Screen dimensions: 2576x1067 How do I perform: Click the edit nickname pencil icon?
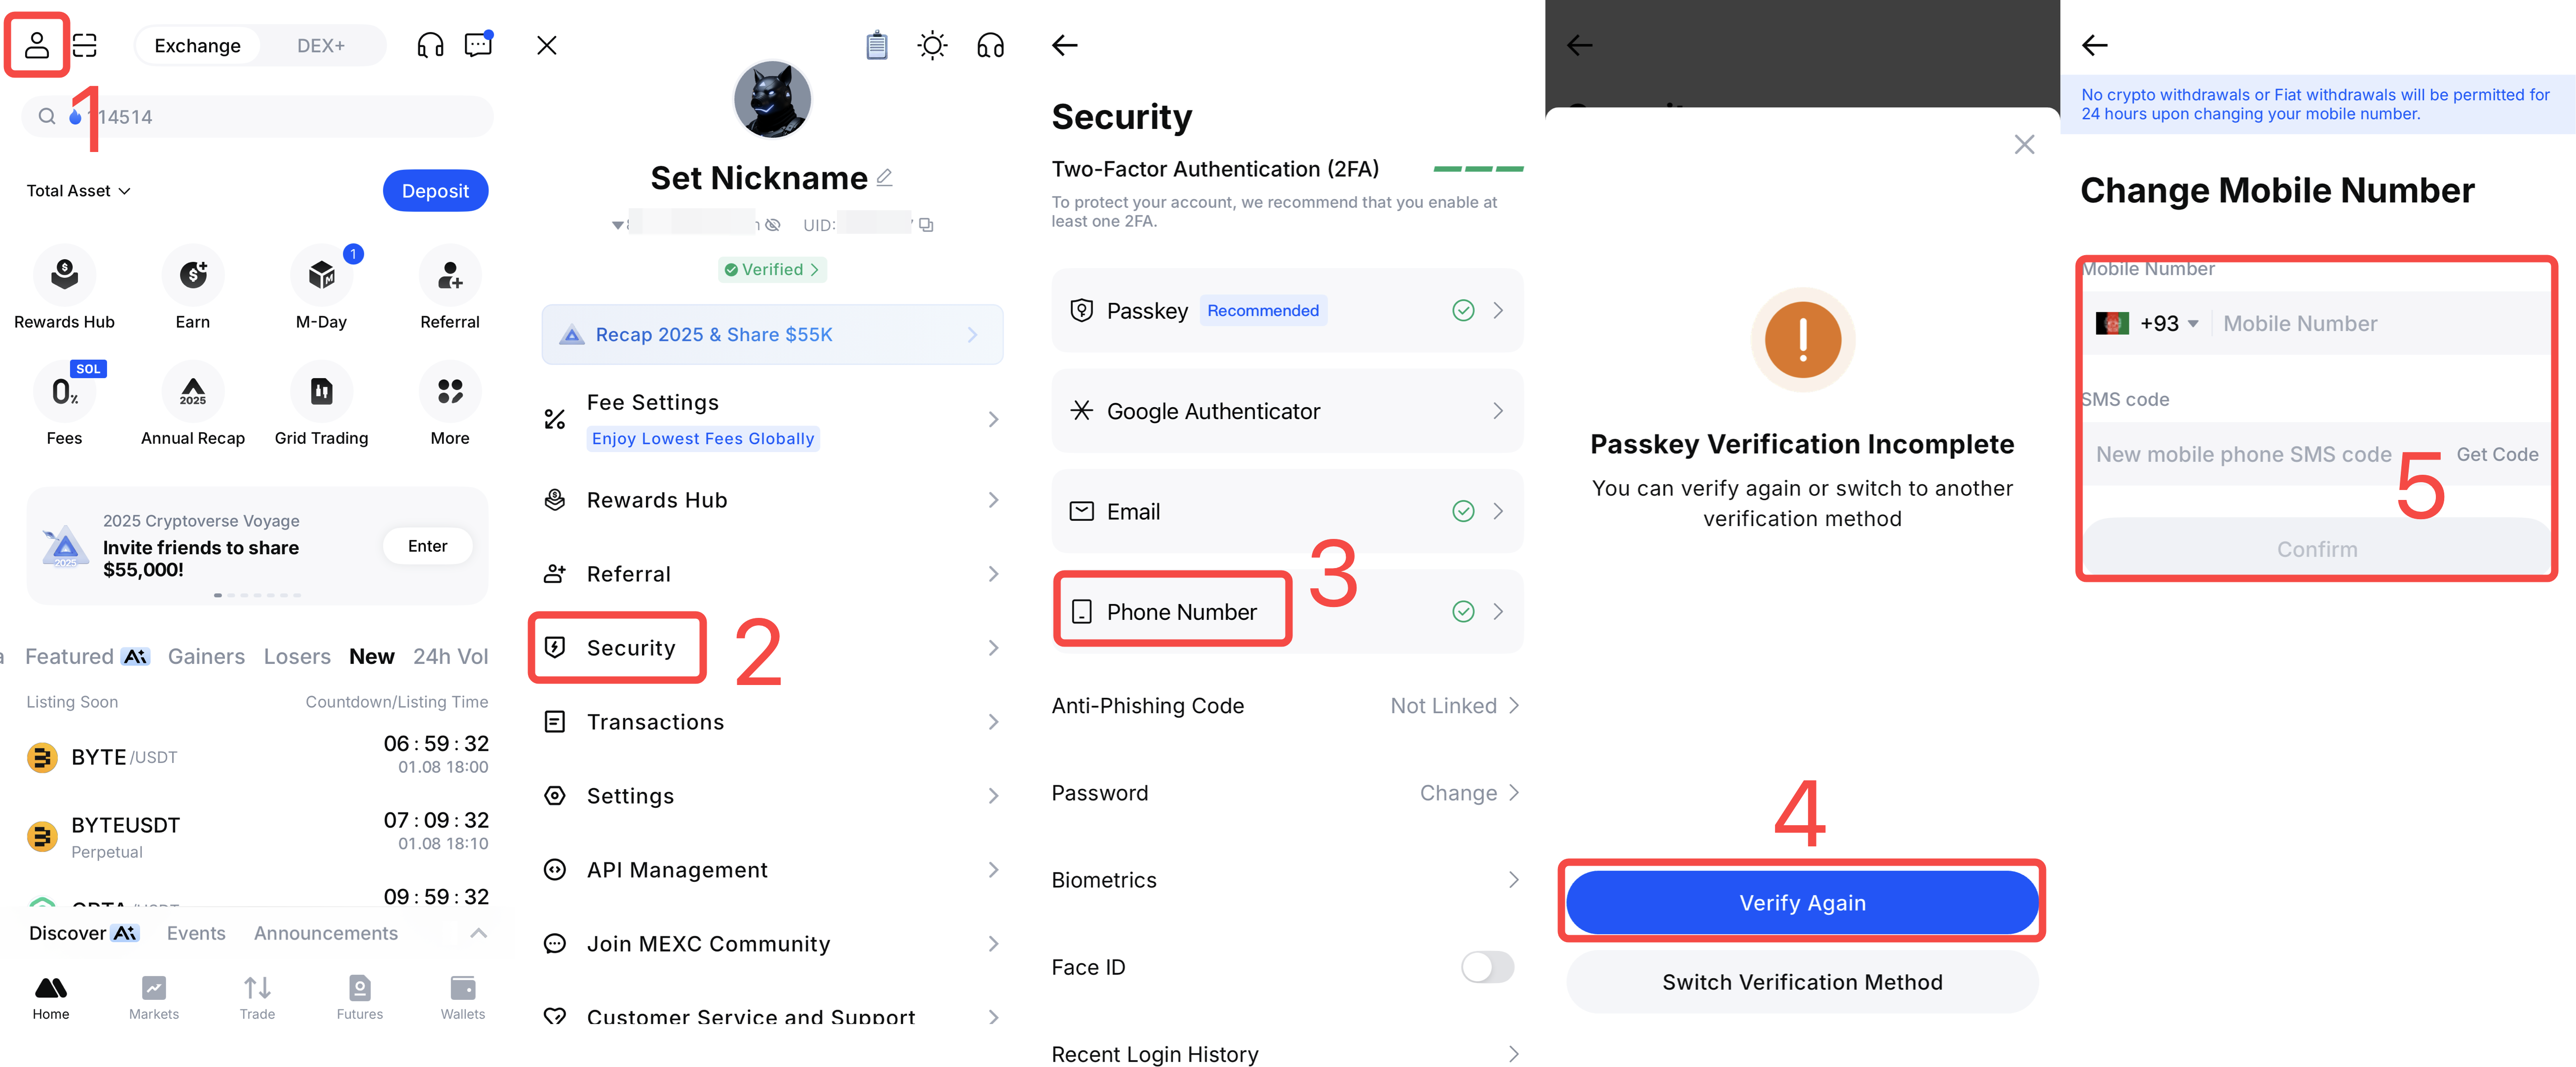click(884, 178)
